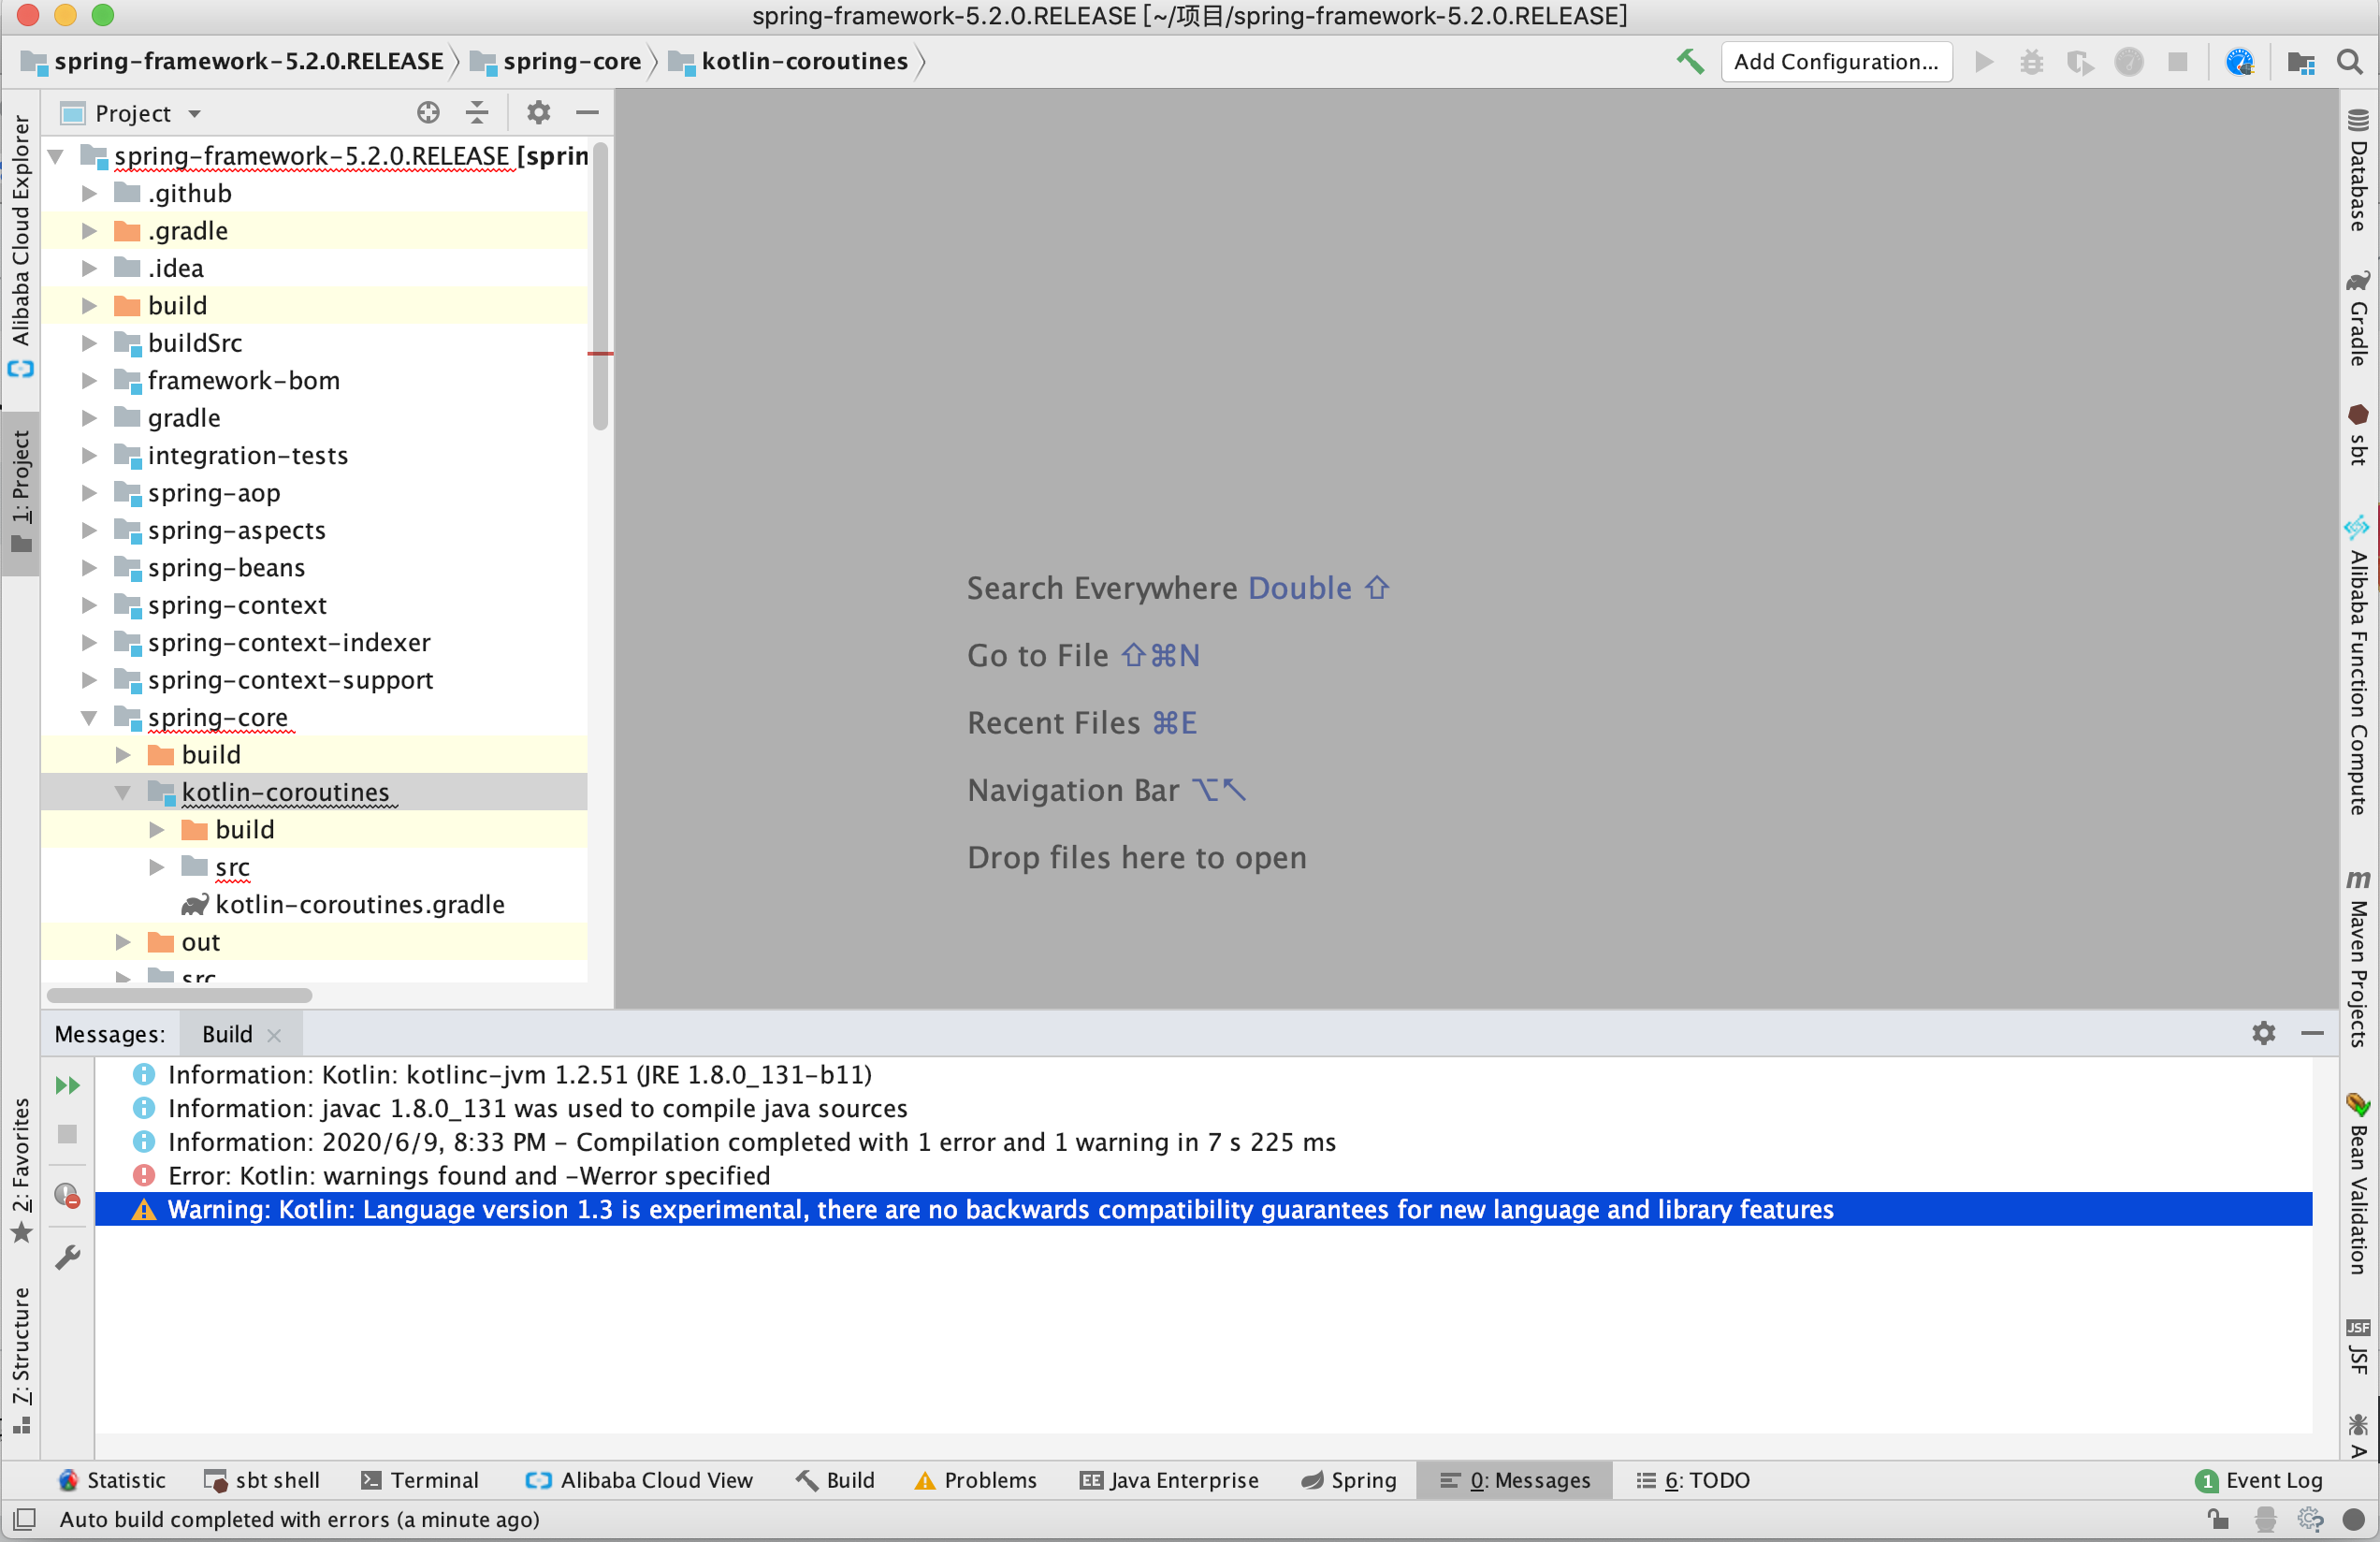
Task: Open Messages panel gear settings
Action: tap(2264, 1033)
